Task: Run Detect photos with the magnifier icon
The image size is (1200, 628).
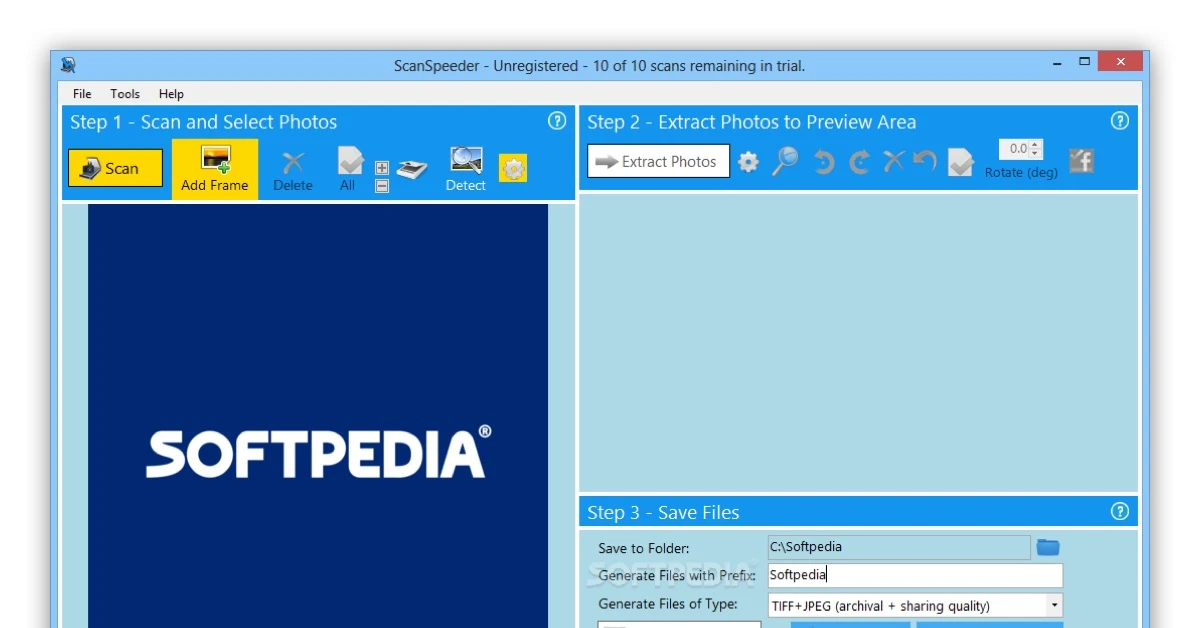Action: point(466,161)
